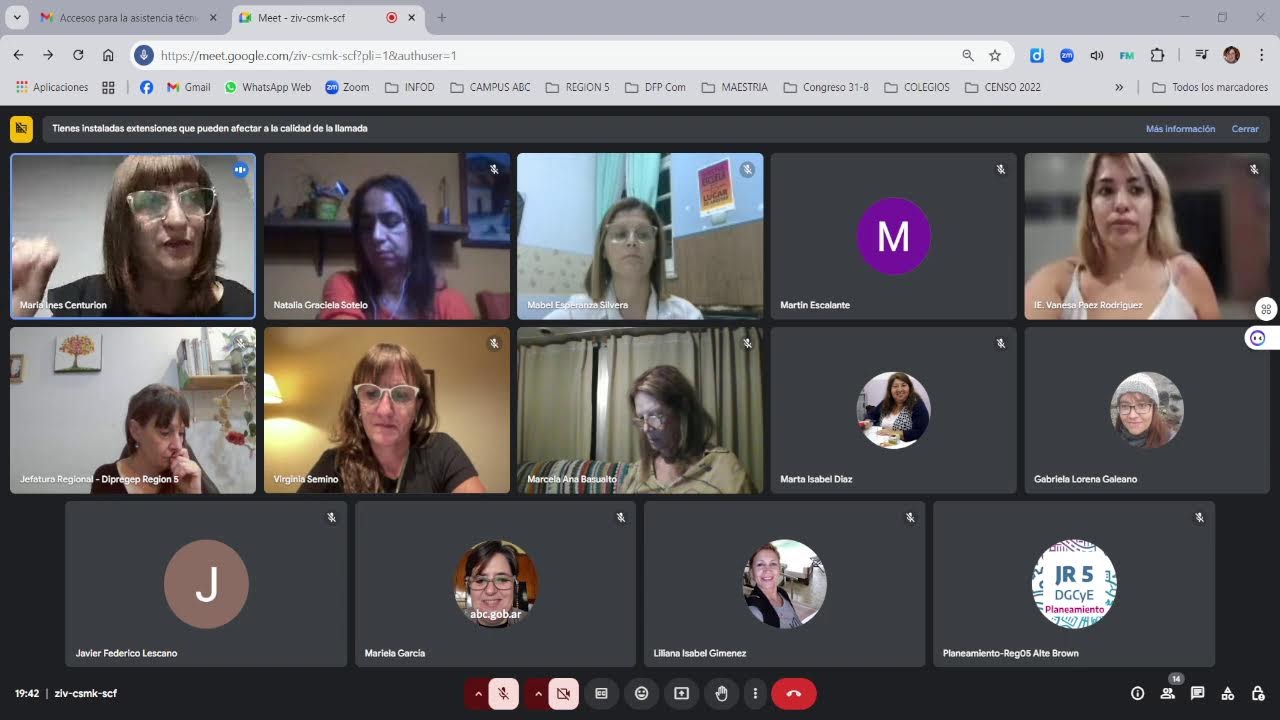This screenshot has width=1280, height=720.
Task: Open the tab search grid icon in bookmarks bar
Action: (x=108, y=87)
